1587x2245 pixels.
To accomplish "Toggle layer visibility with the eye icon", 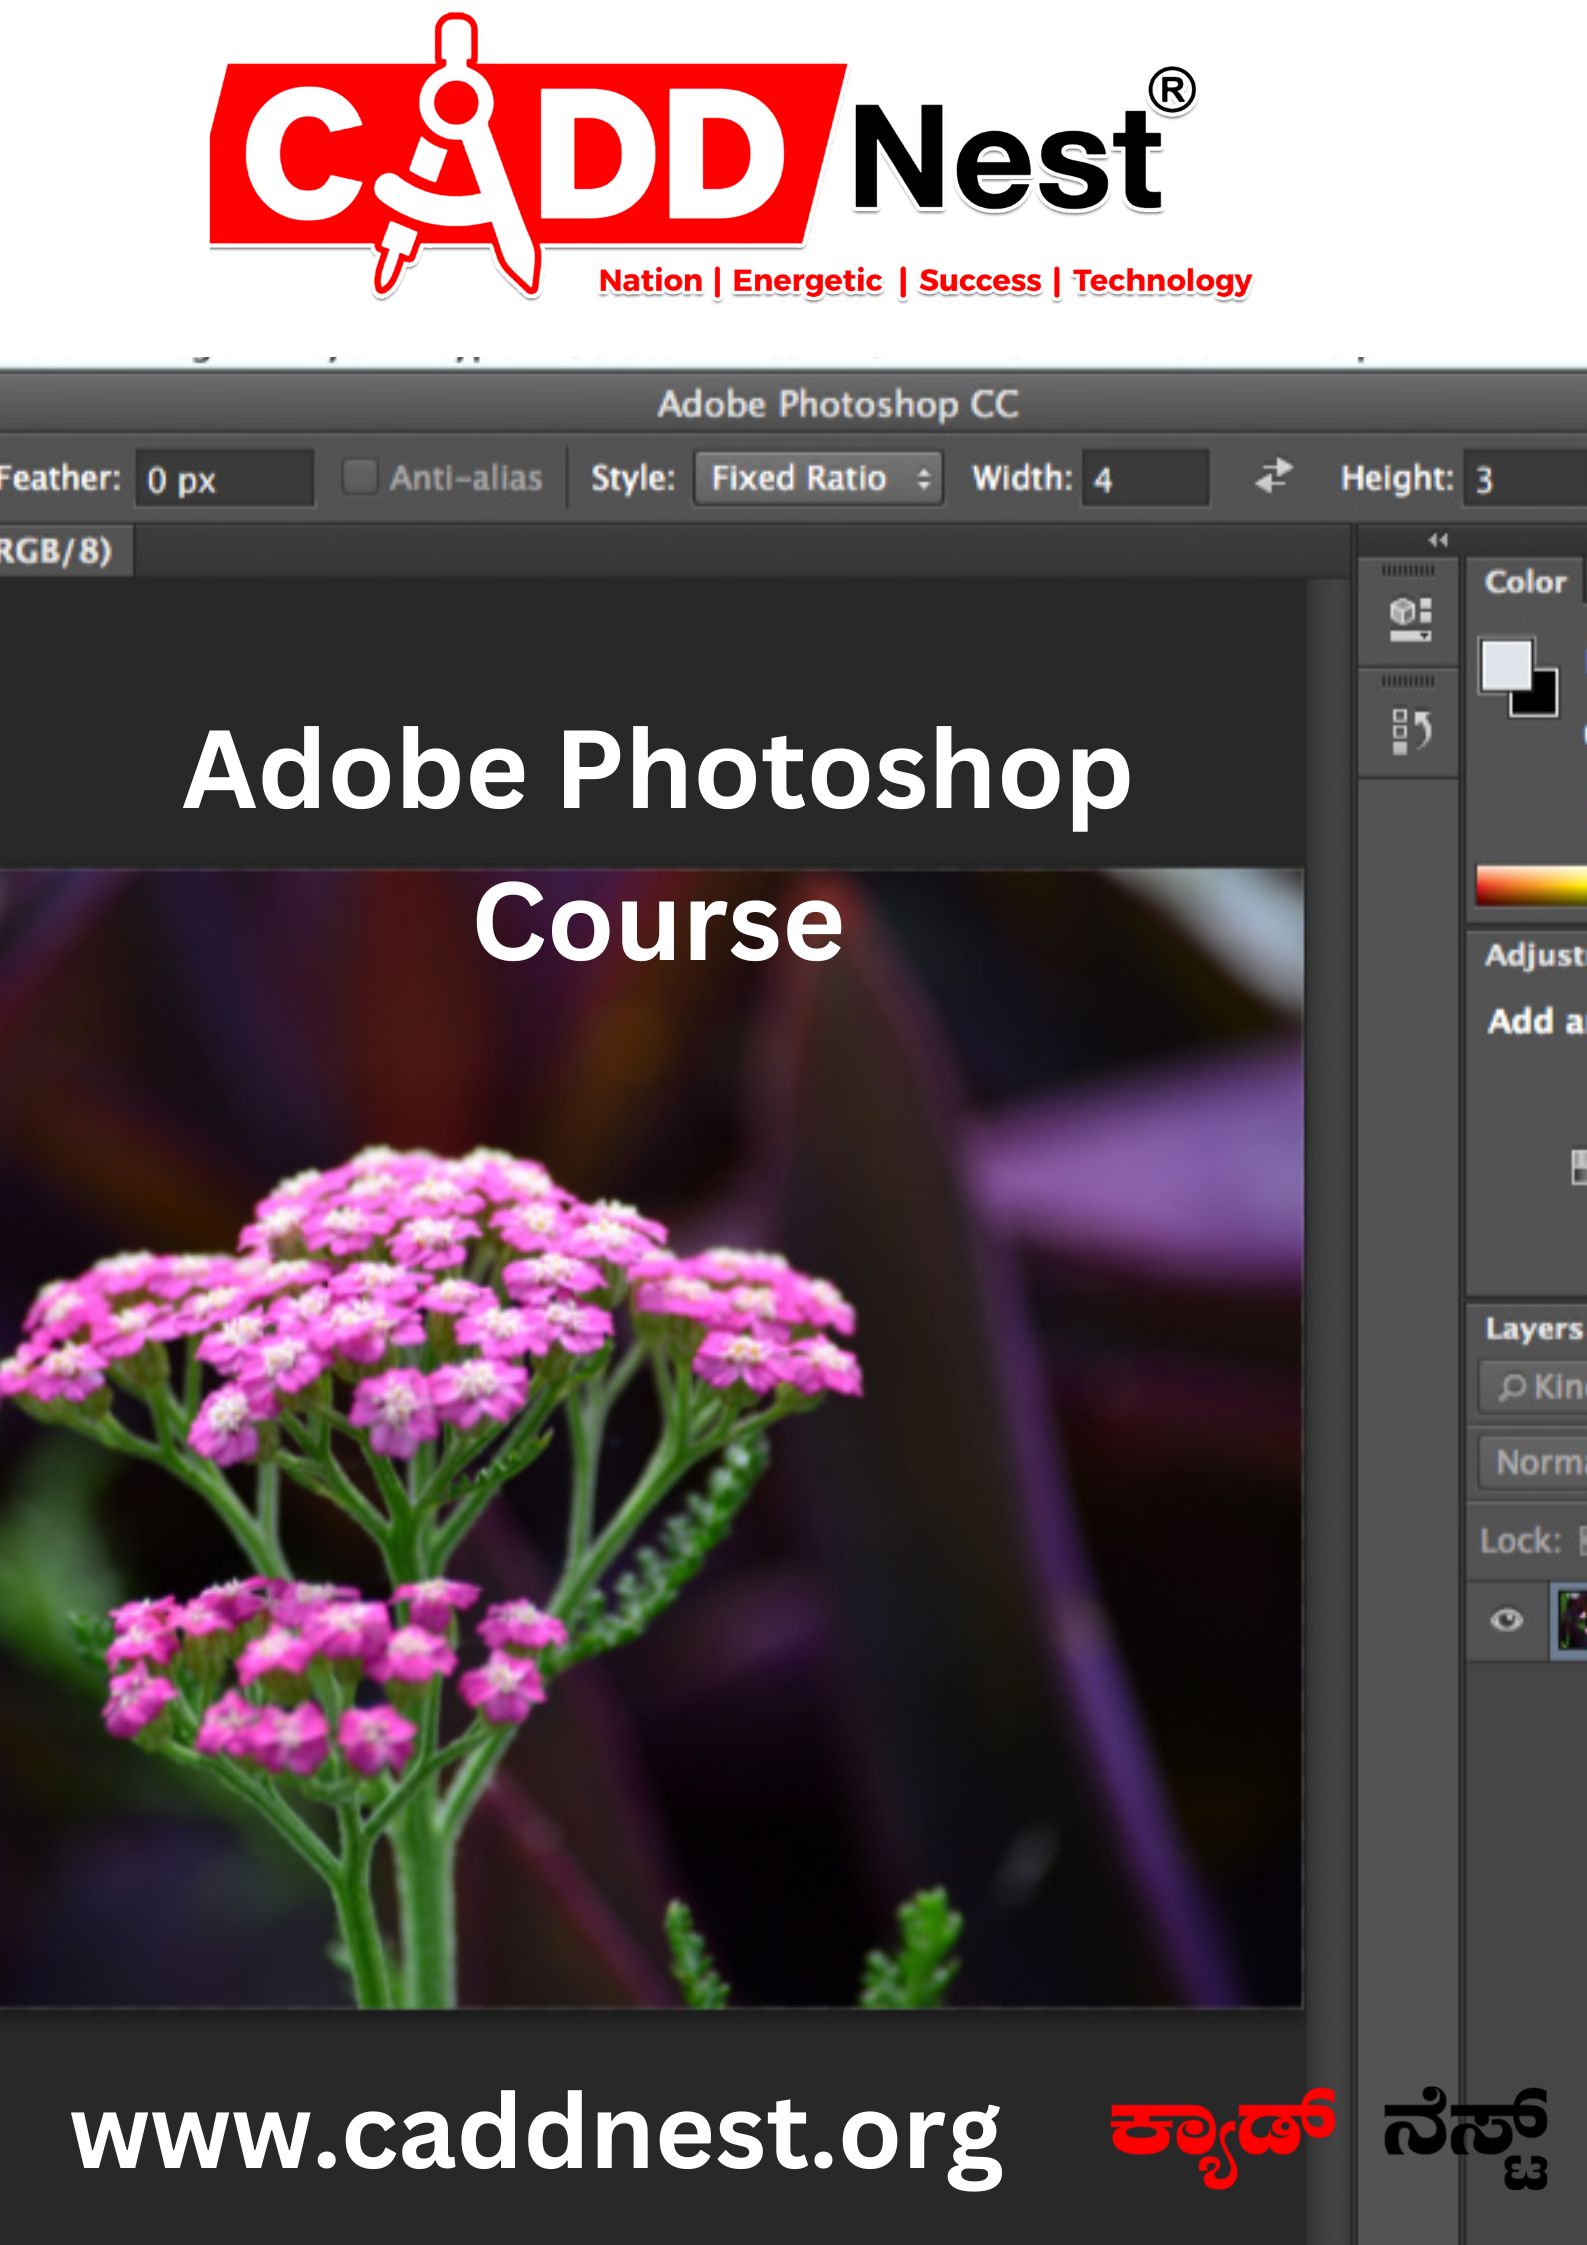I will coord(1506,1619).
